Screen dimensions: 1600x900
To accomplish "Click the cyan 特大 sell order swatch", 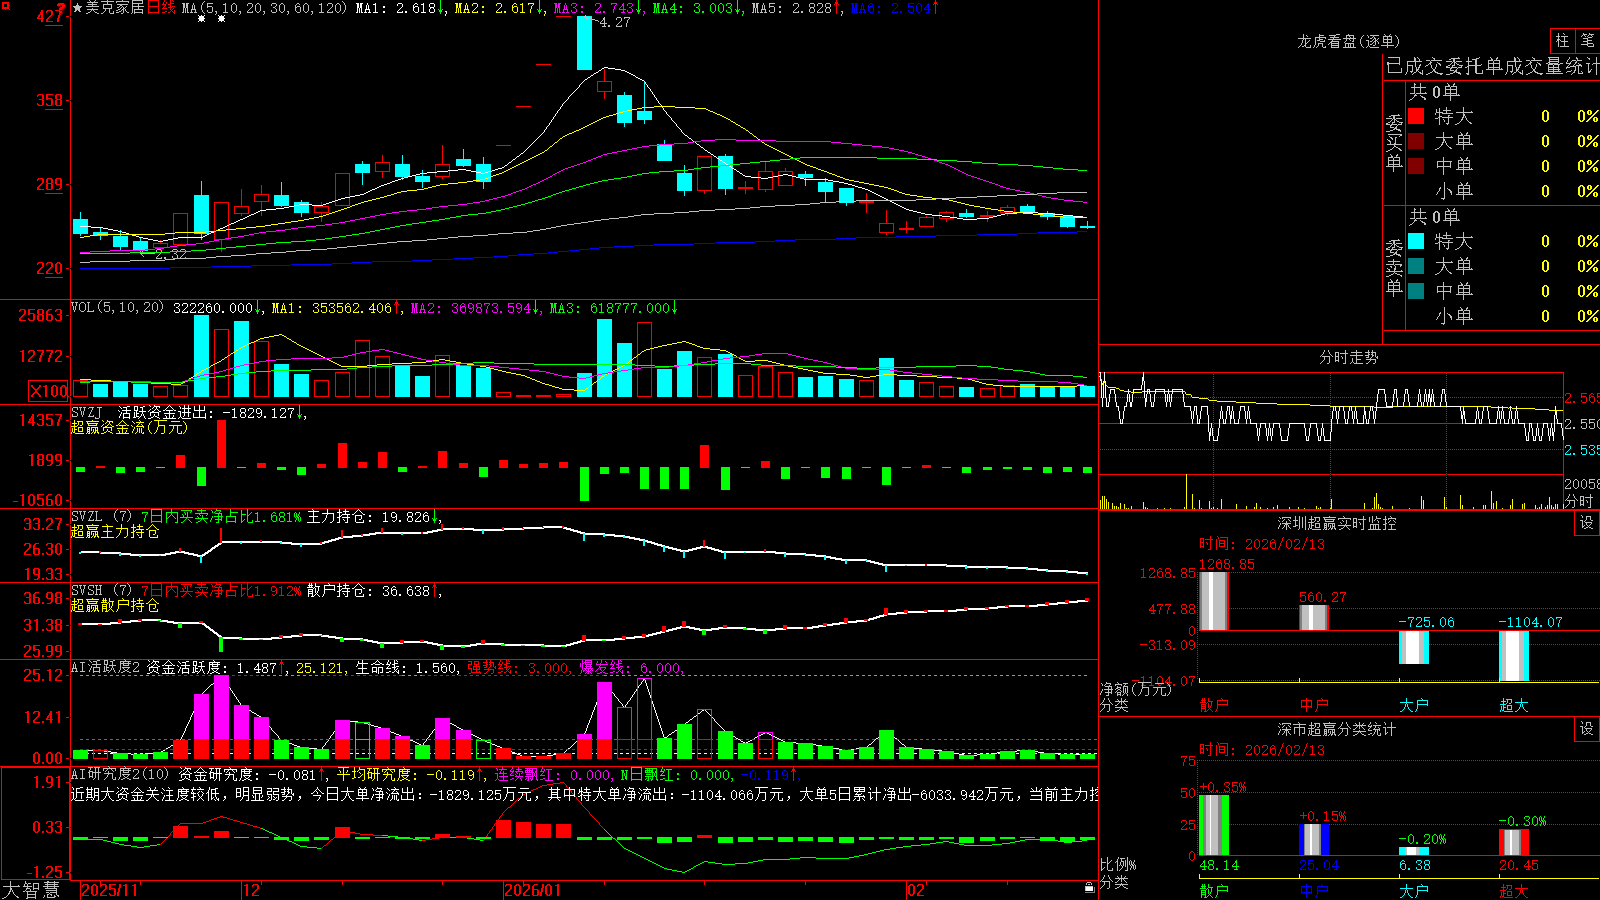I will point(1416,241).
